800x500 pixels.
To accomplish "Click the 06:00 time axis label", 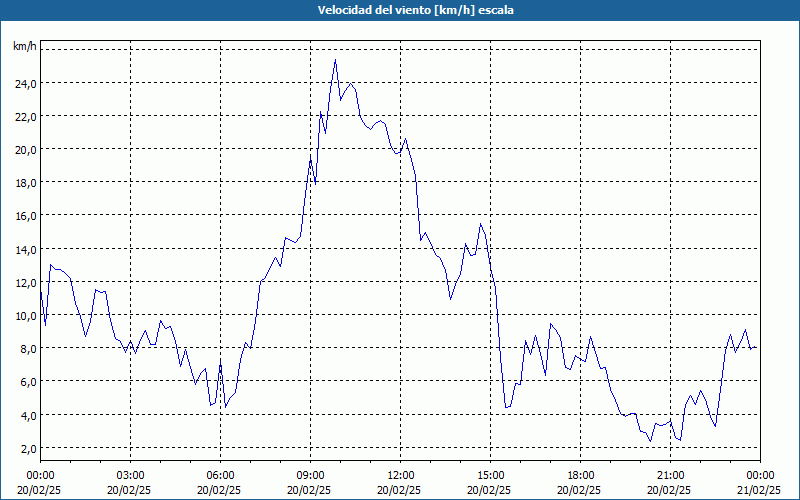I will tap(220, 476).
